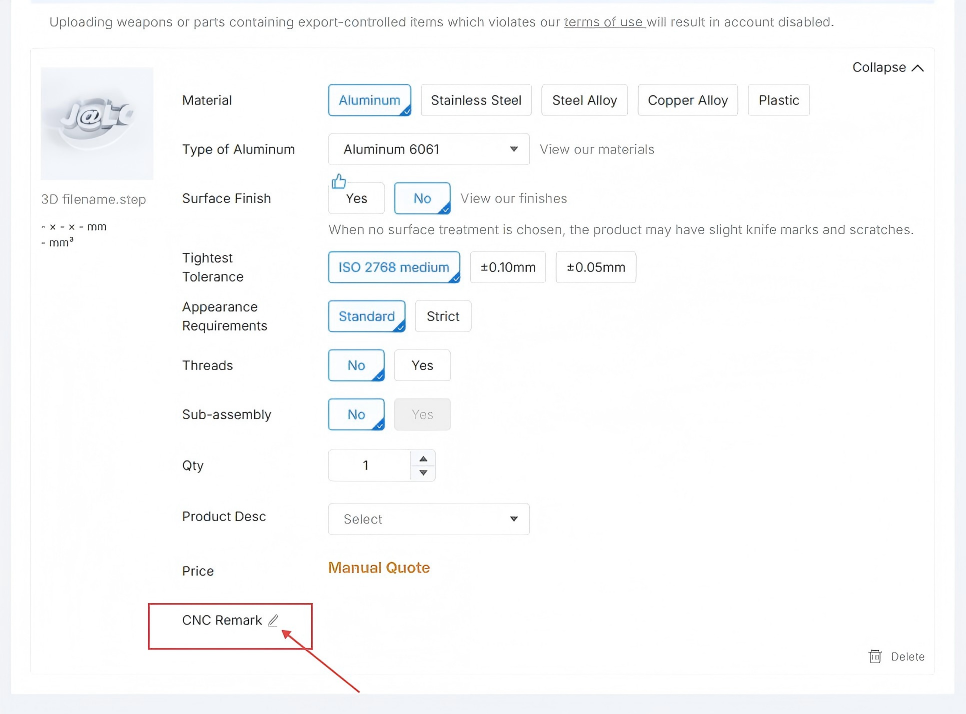Select Plastic material
The image size is (966, 714).
(779, 100)
